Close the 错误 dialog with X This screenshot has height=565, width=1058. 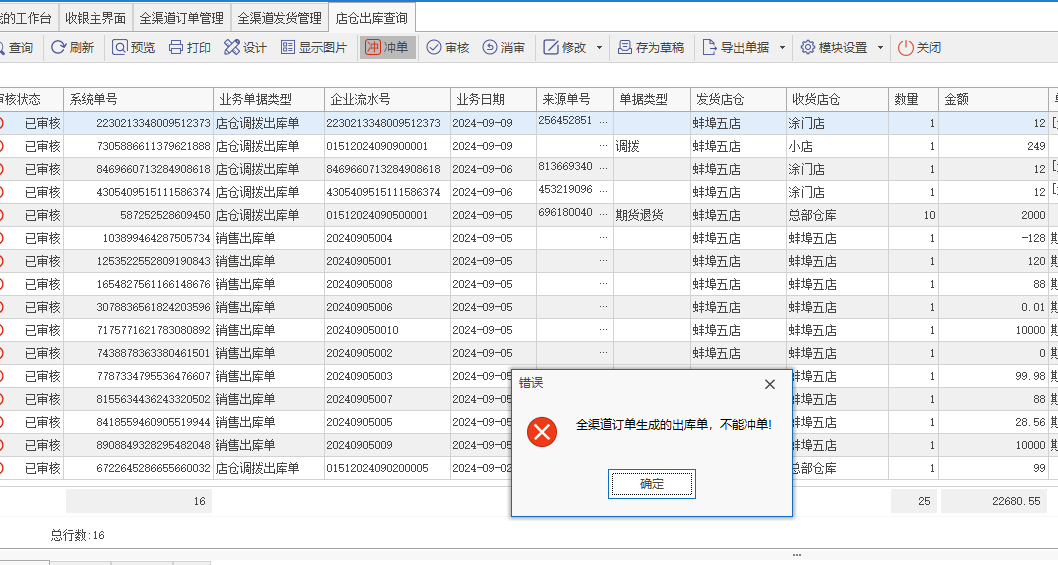point(770,384)
